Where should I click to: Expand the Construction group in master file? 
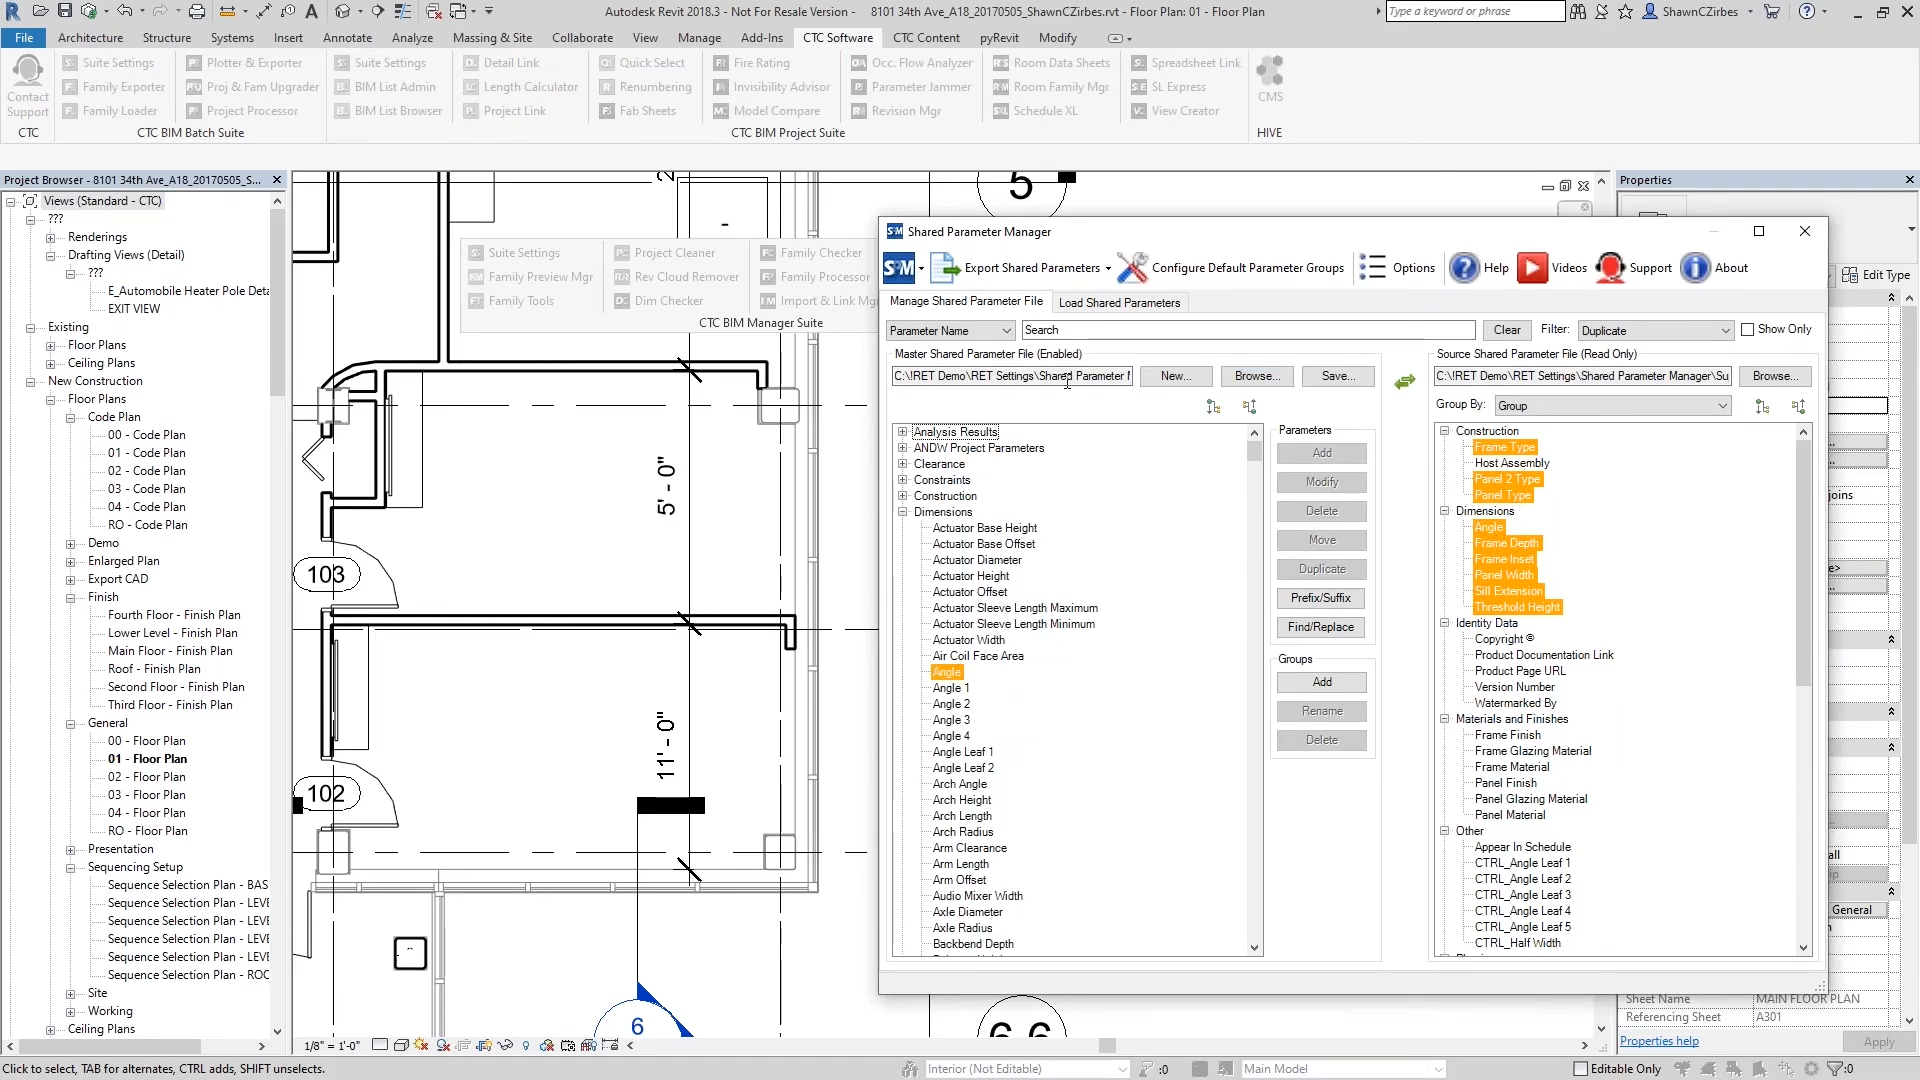903,496
